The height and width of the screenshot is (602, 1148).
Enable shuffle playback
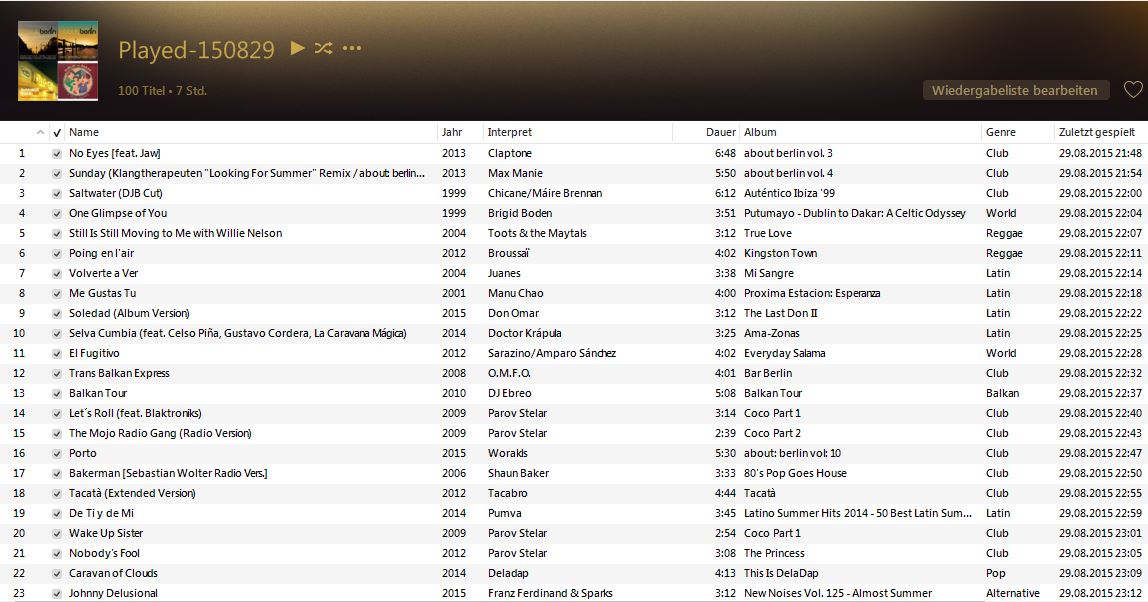coord(322,48)
